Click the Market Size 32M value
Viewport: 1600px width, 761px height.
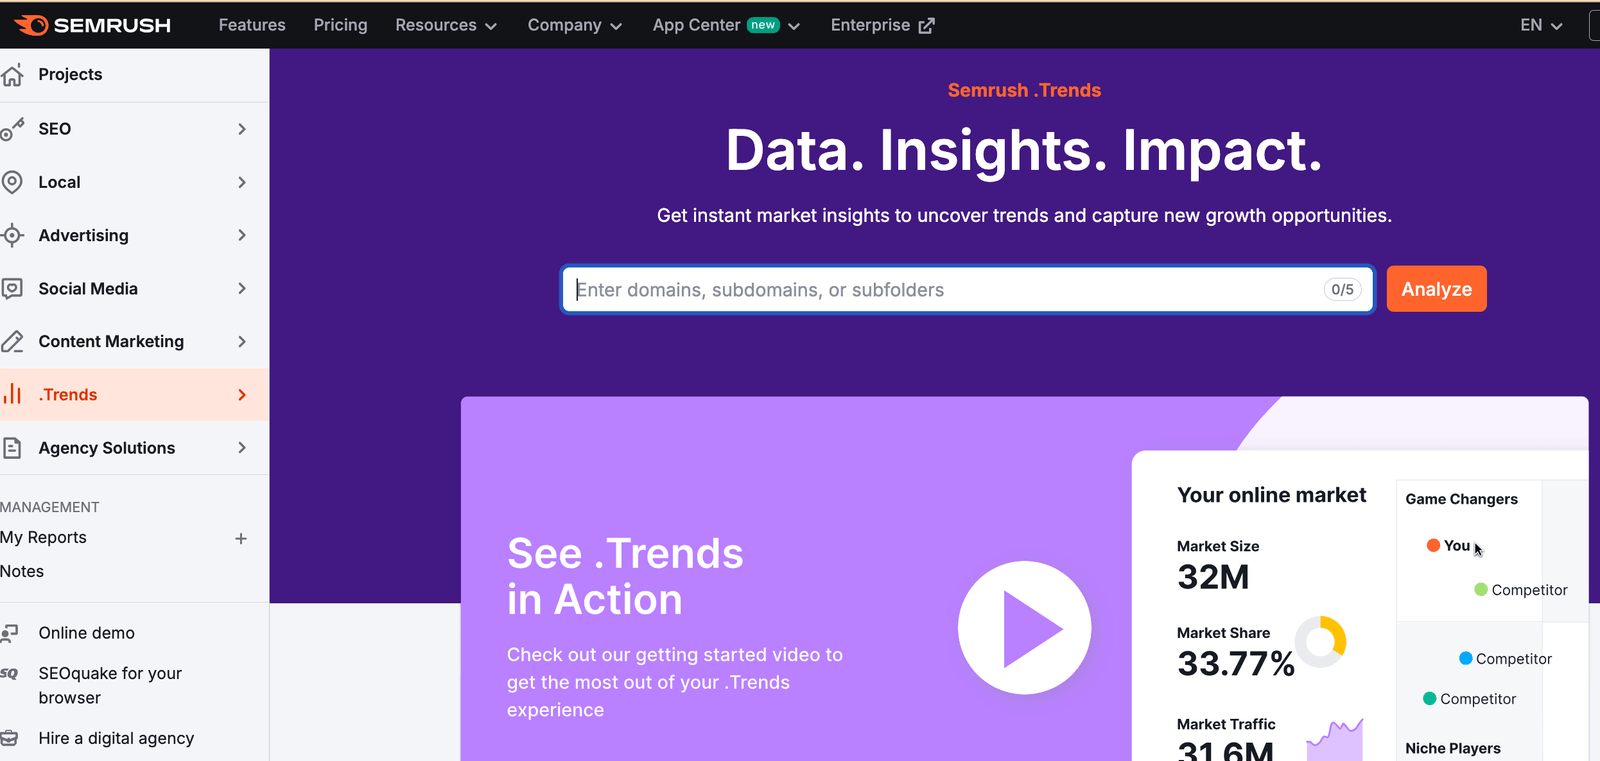[x=1213, y=577]
